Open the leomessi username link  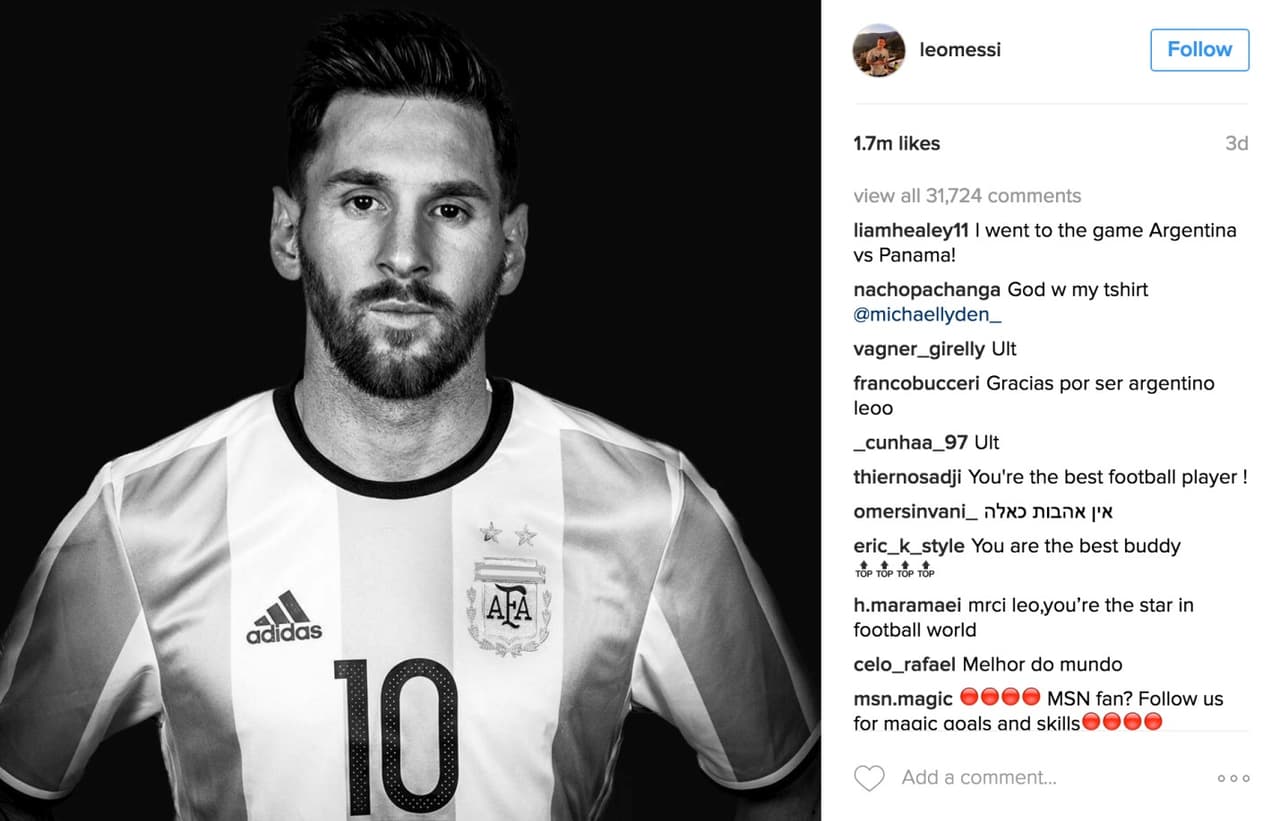tap(959, 49)
